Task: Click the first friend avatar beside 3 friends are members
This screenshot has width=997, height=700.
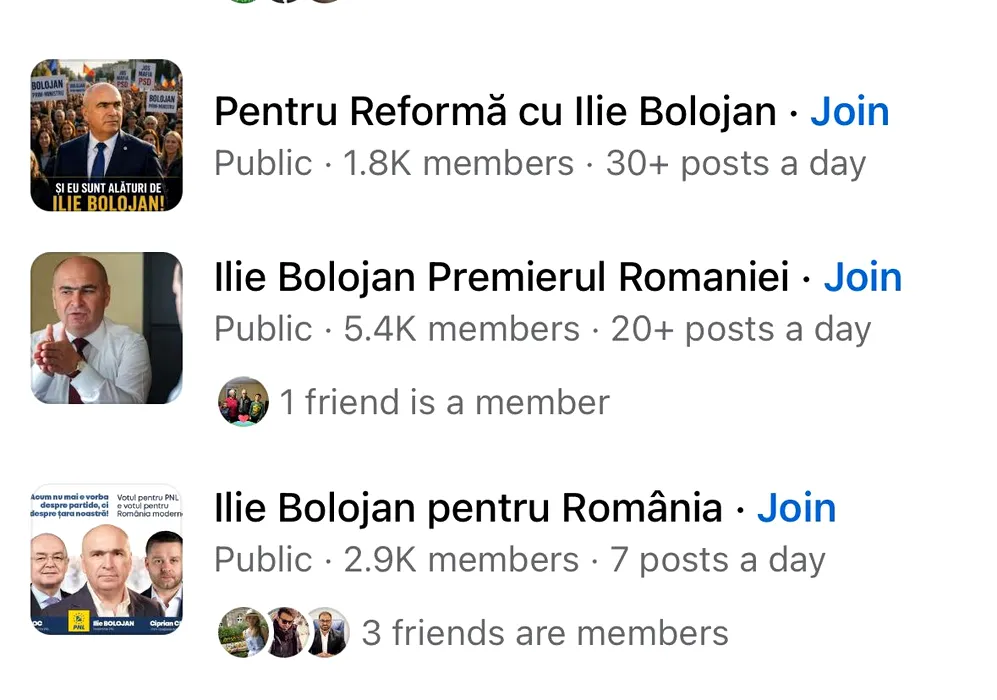Action: (243, 632)
